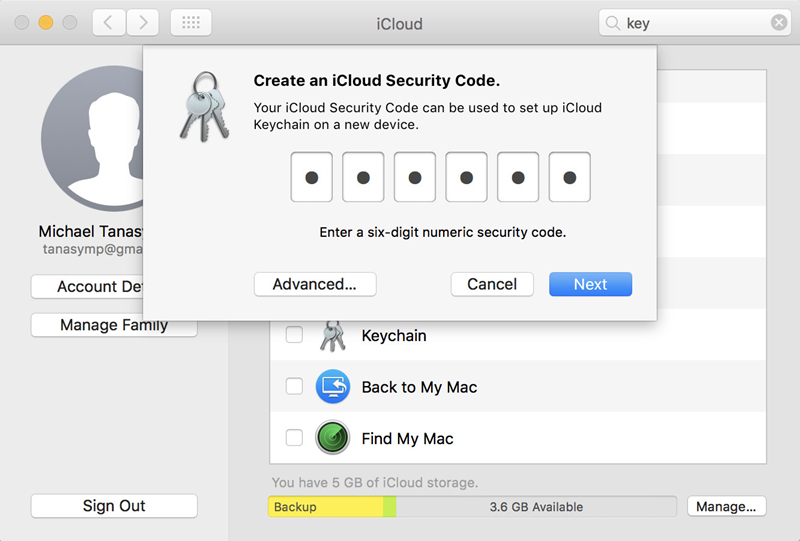
Task: Click the search field containing 'key'
Action: [x=695, y=23]
